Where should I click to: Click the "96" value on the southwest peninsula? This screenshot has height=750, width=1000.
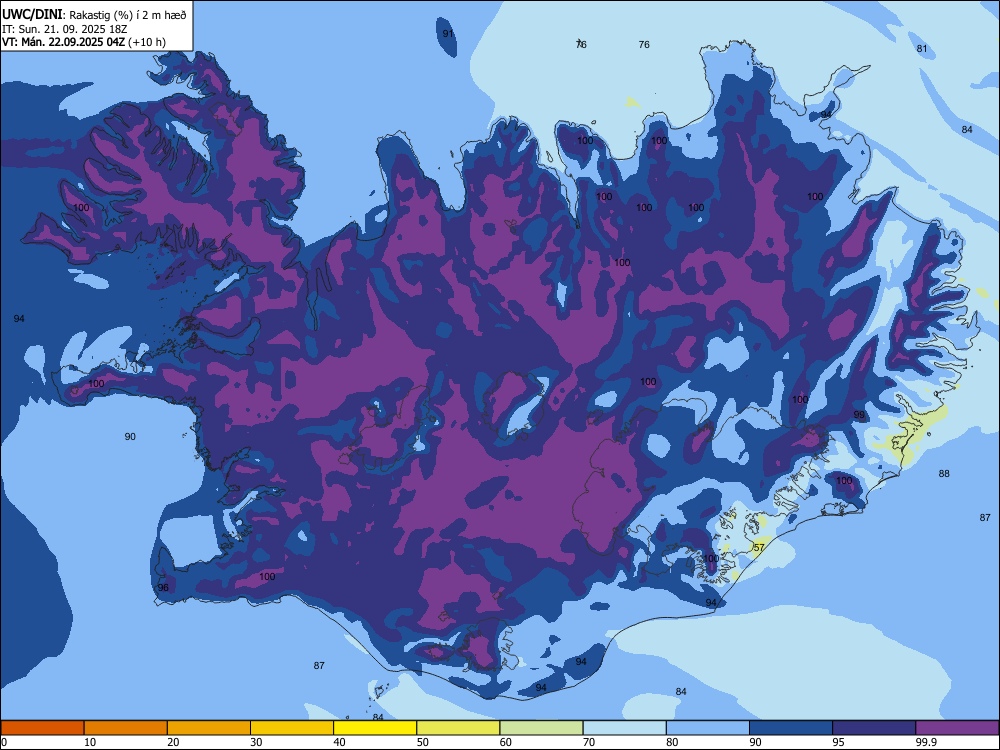click(163, 587)
